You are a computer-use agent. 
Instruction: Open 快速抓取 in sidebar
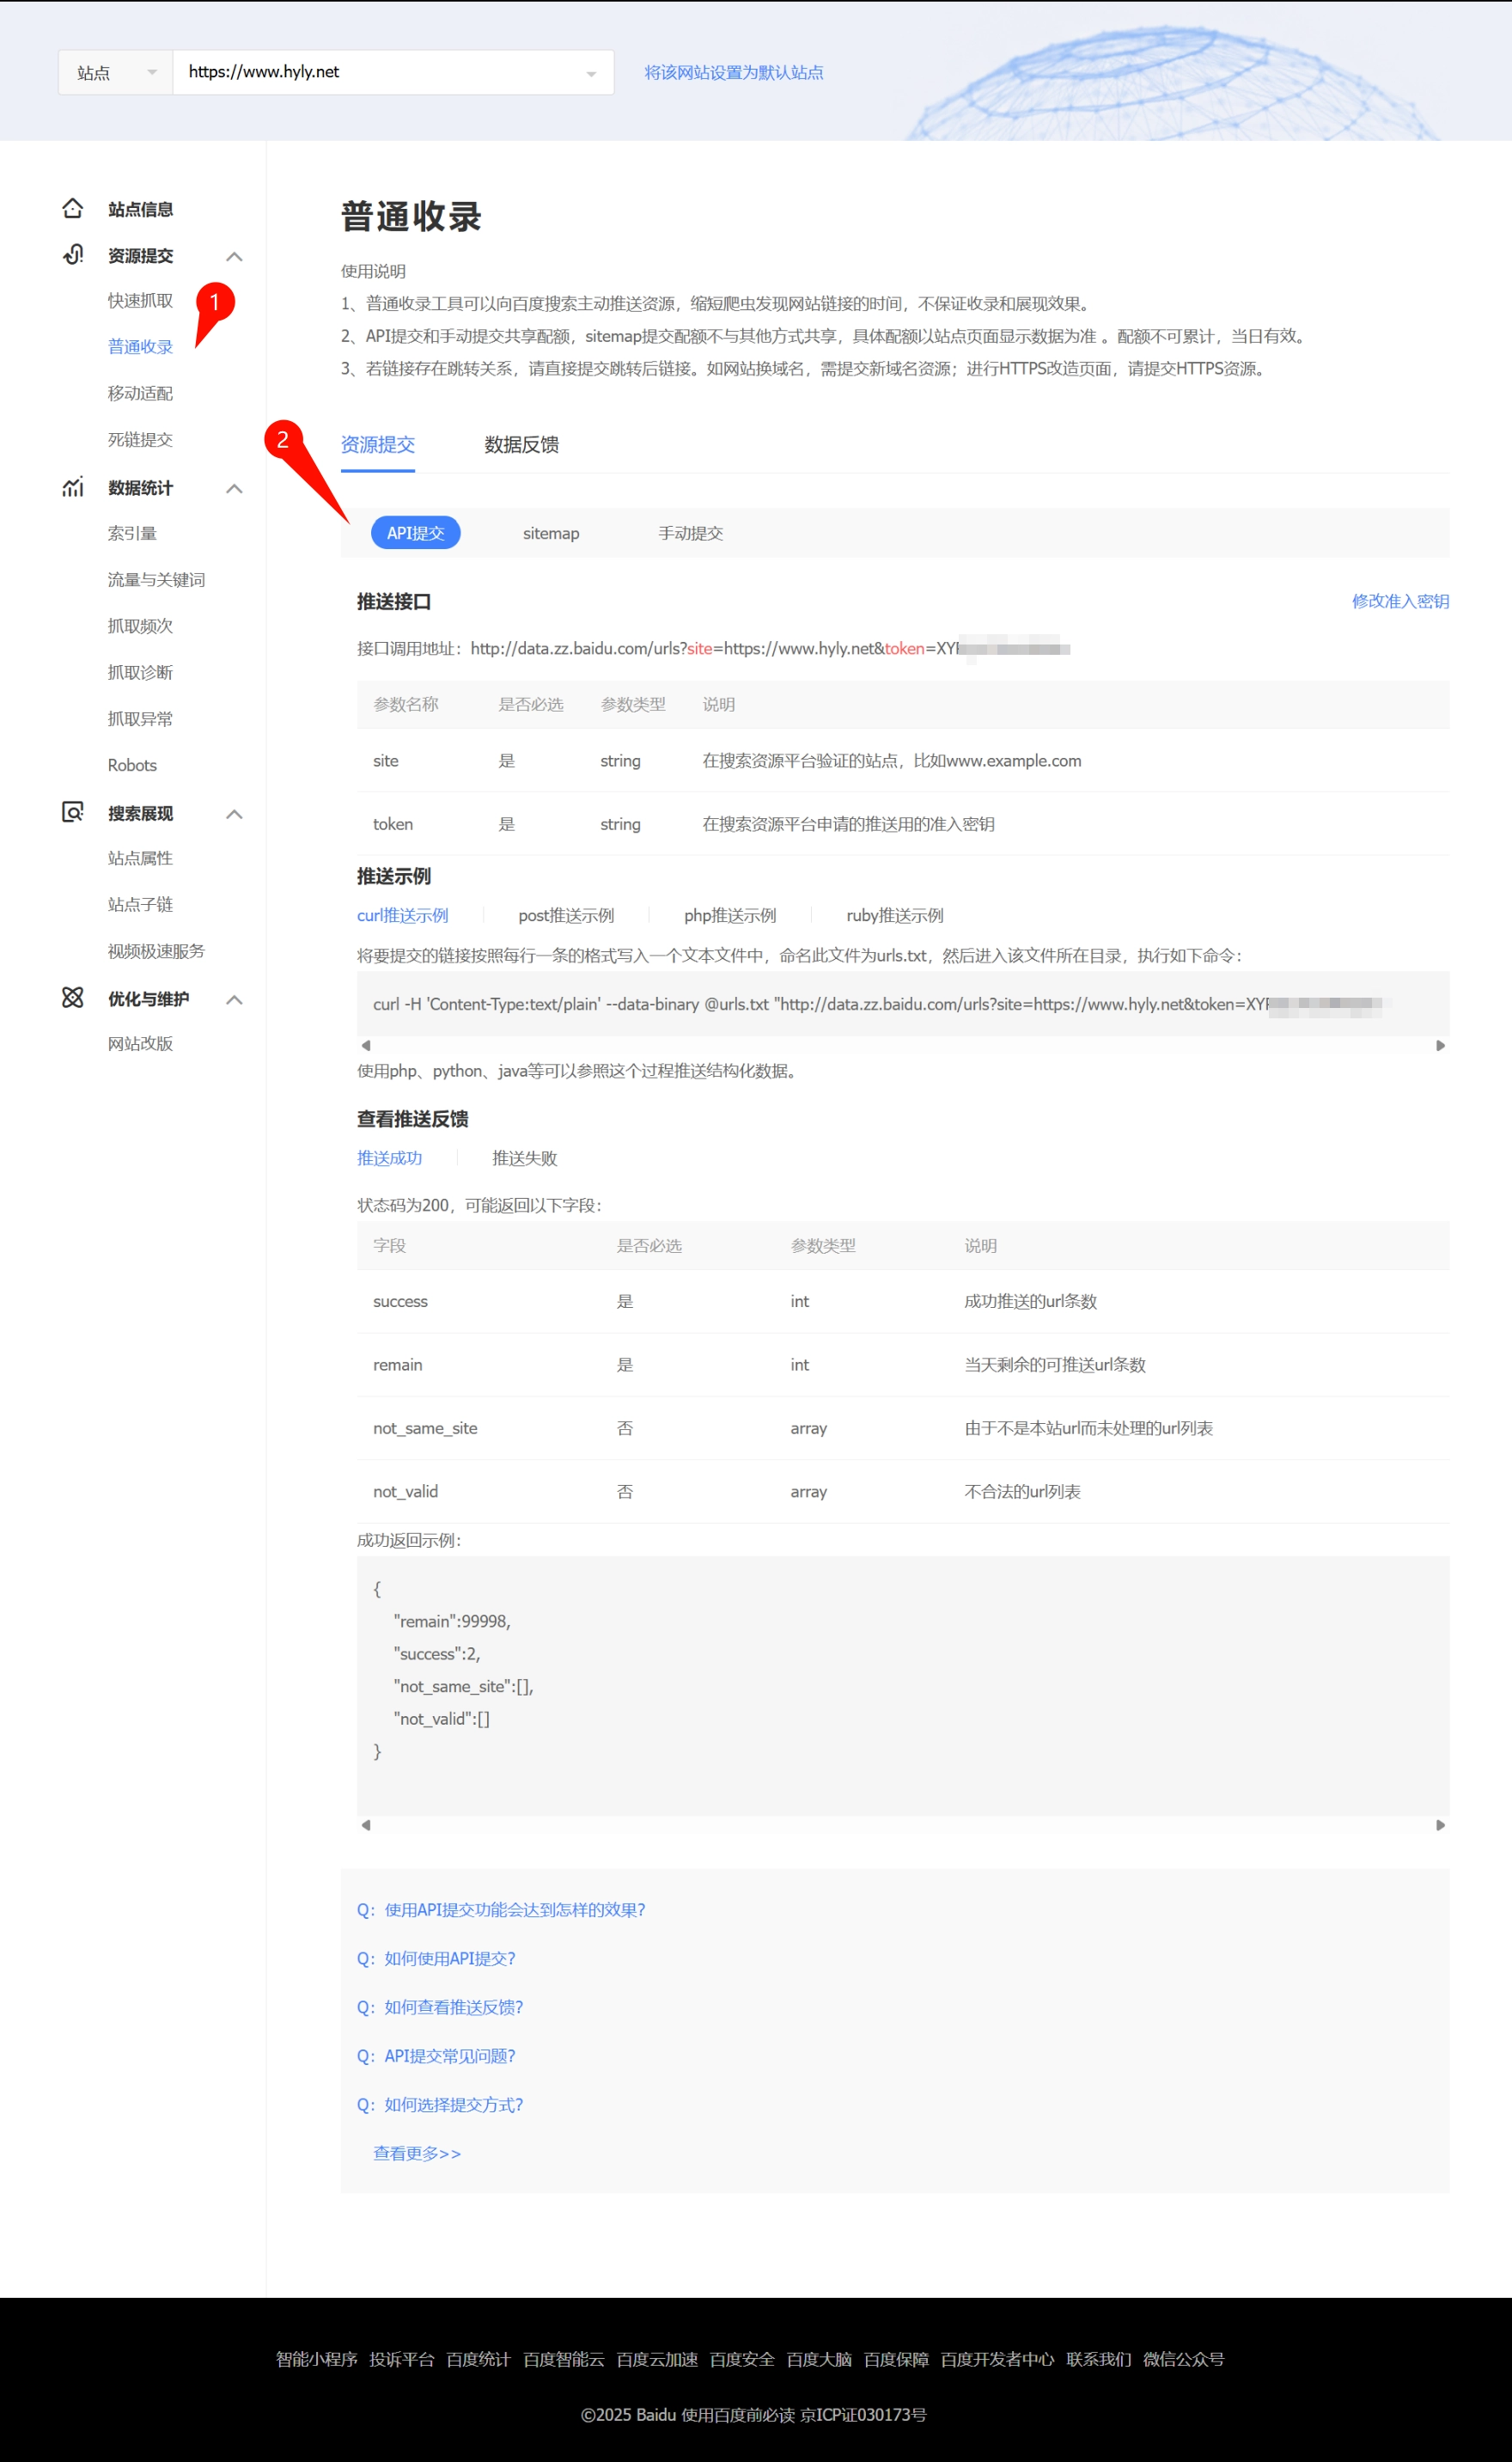(141, 301)
